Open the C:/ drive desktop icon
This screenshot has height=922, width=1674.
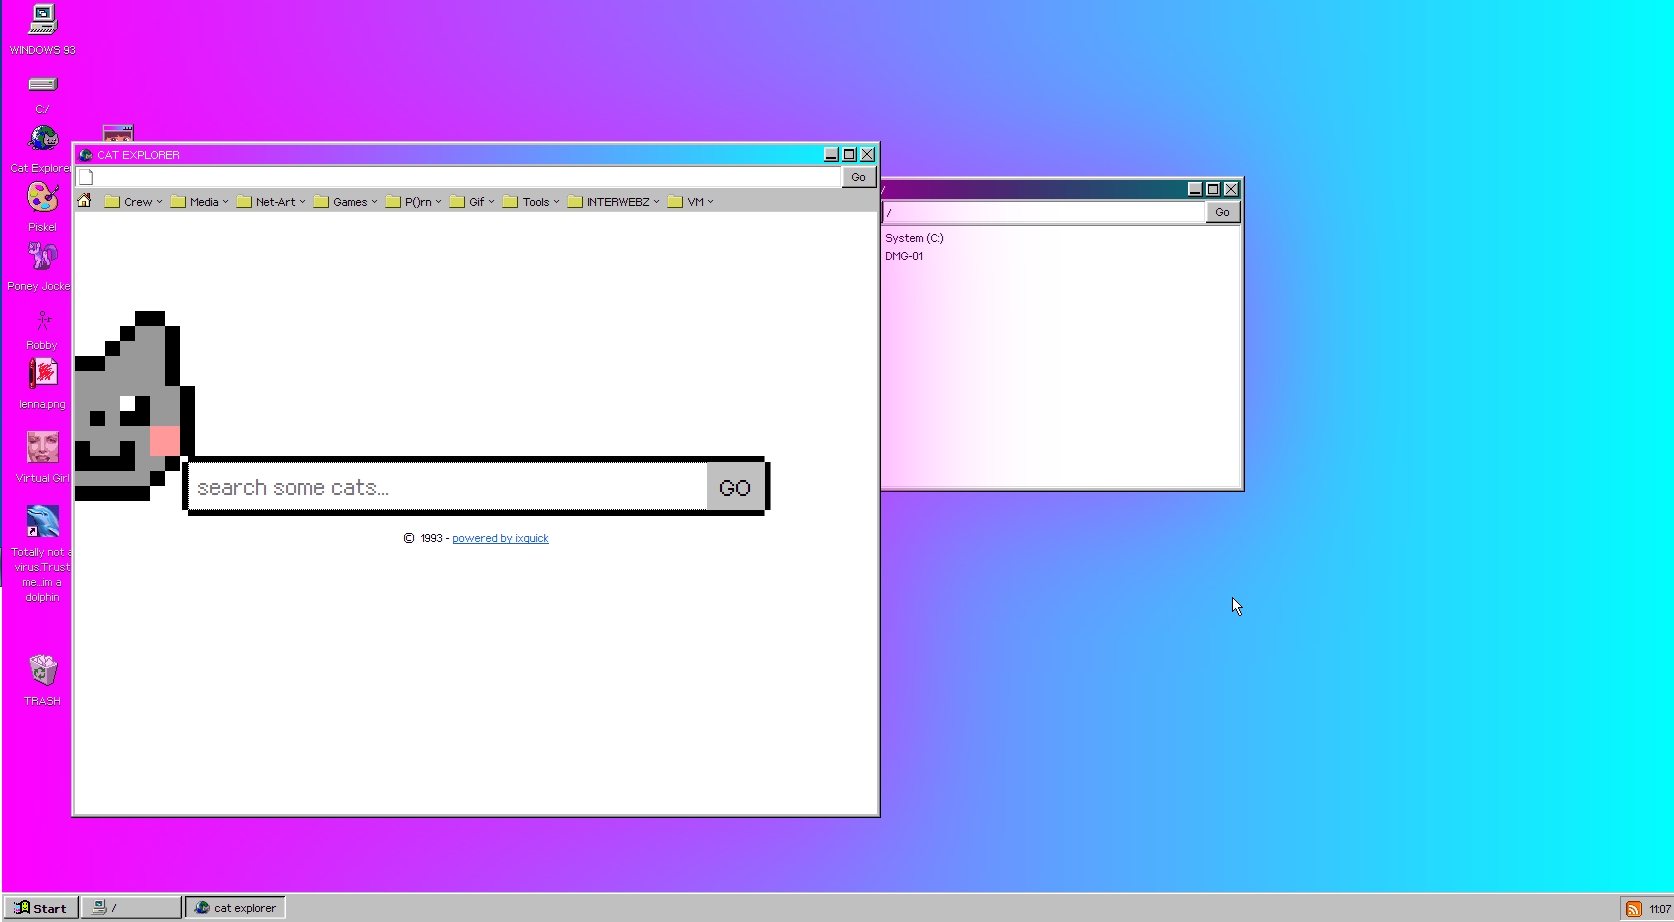pyautogui.click(x=41, y=85)
